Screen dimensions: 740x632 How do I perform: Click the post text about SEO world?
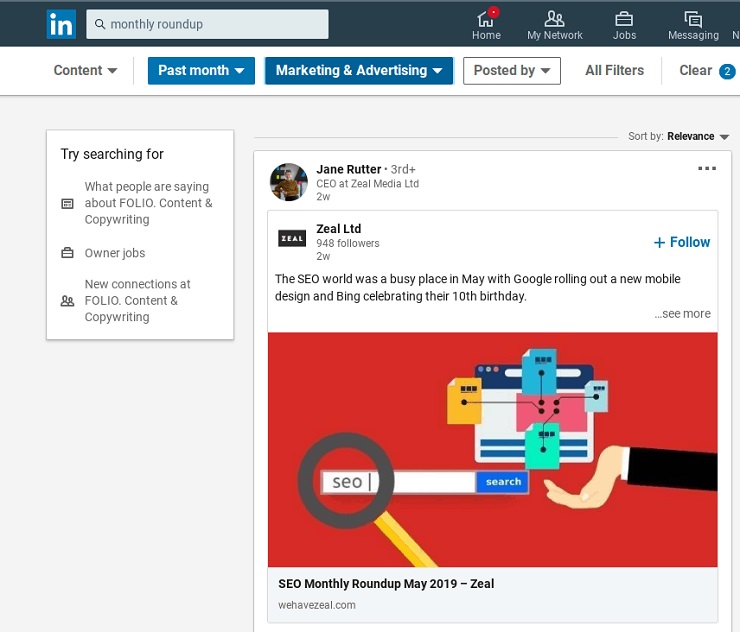point(478,287)
